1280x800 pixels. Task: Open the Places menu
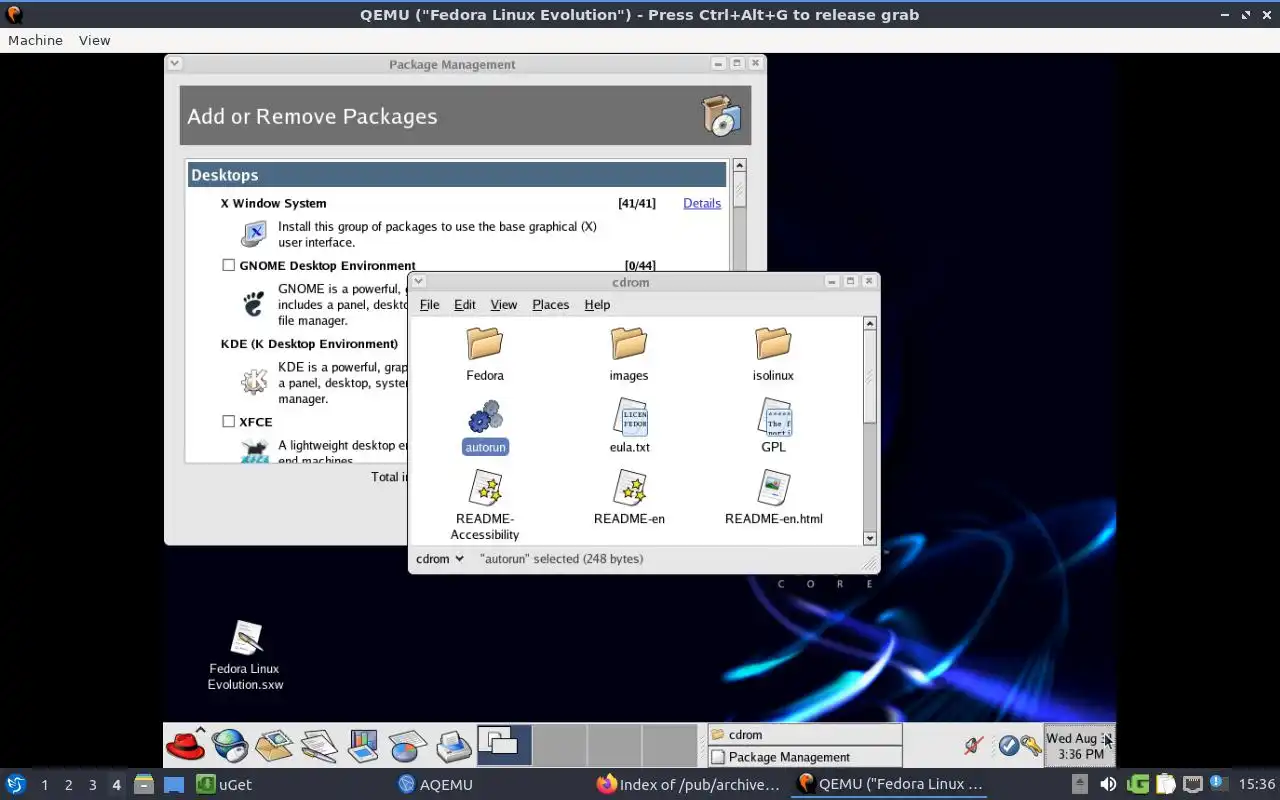pos(550,305)
